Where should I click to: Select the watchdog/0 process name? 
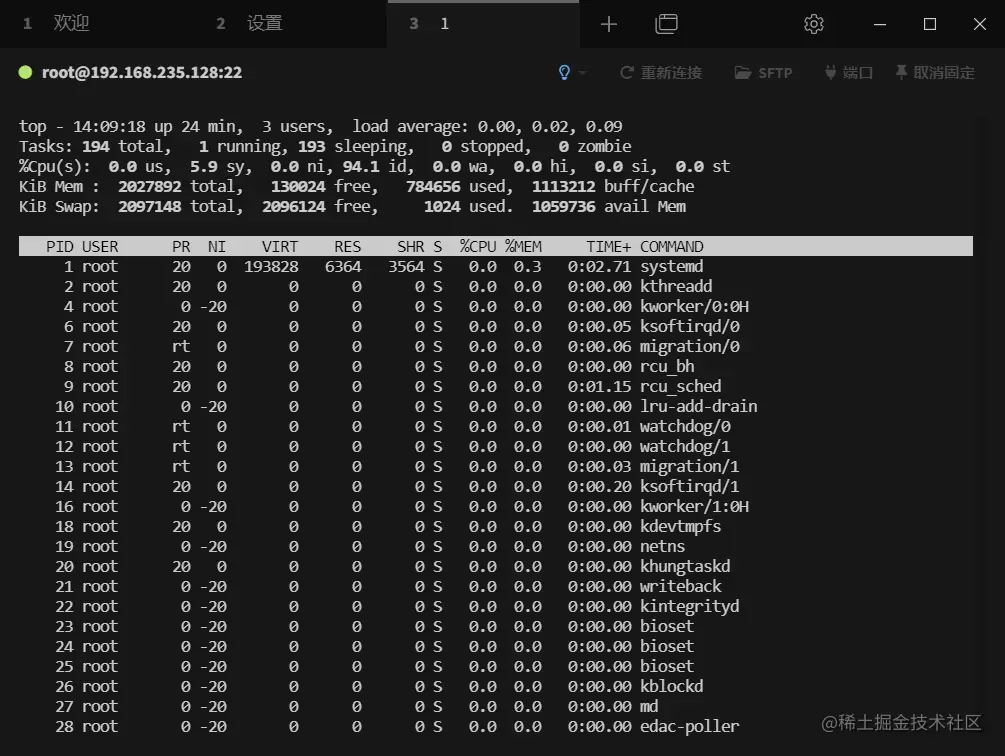[x=685, y=427]
